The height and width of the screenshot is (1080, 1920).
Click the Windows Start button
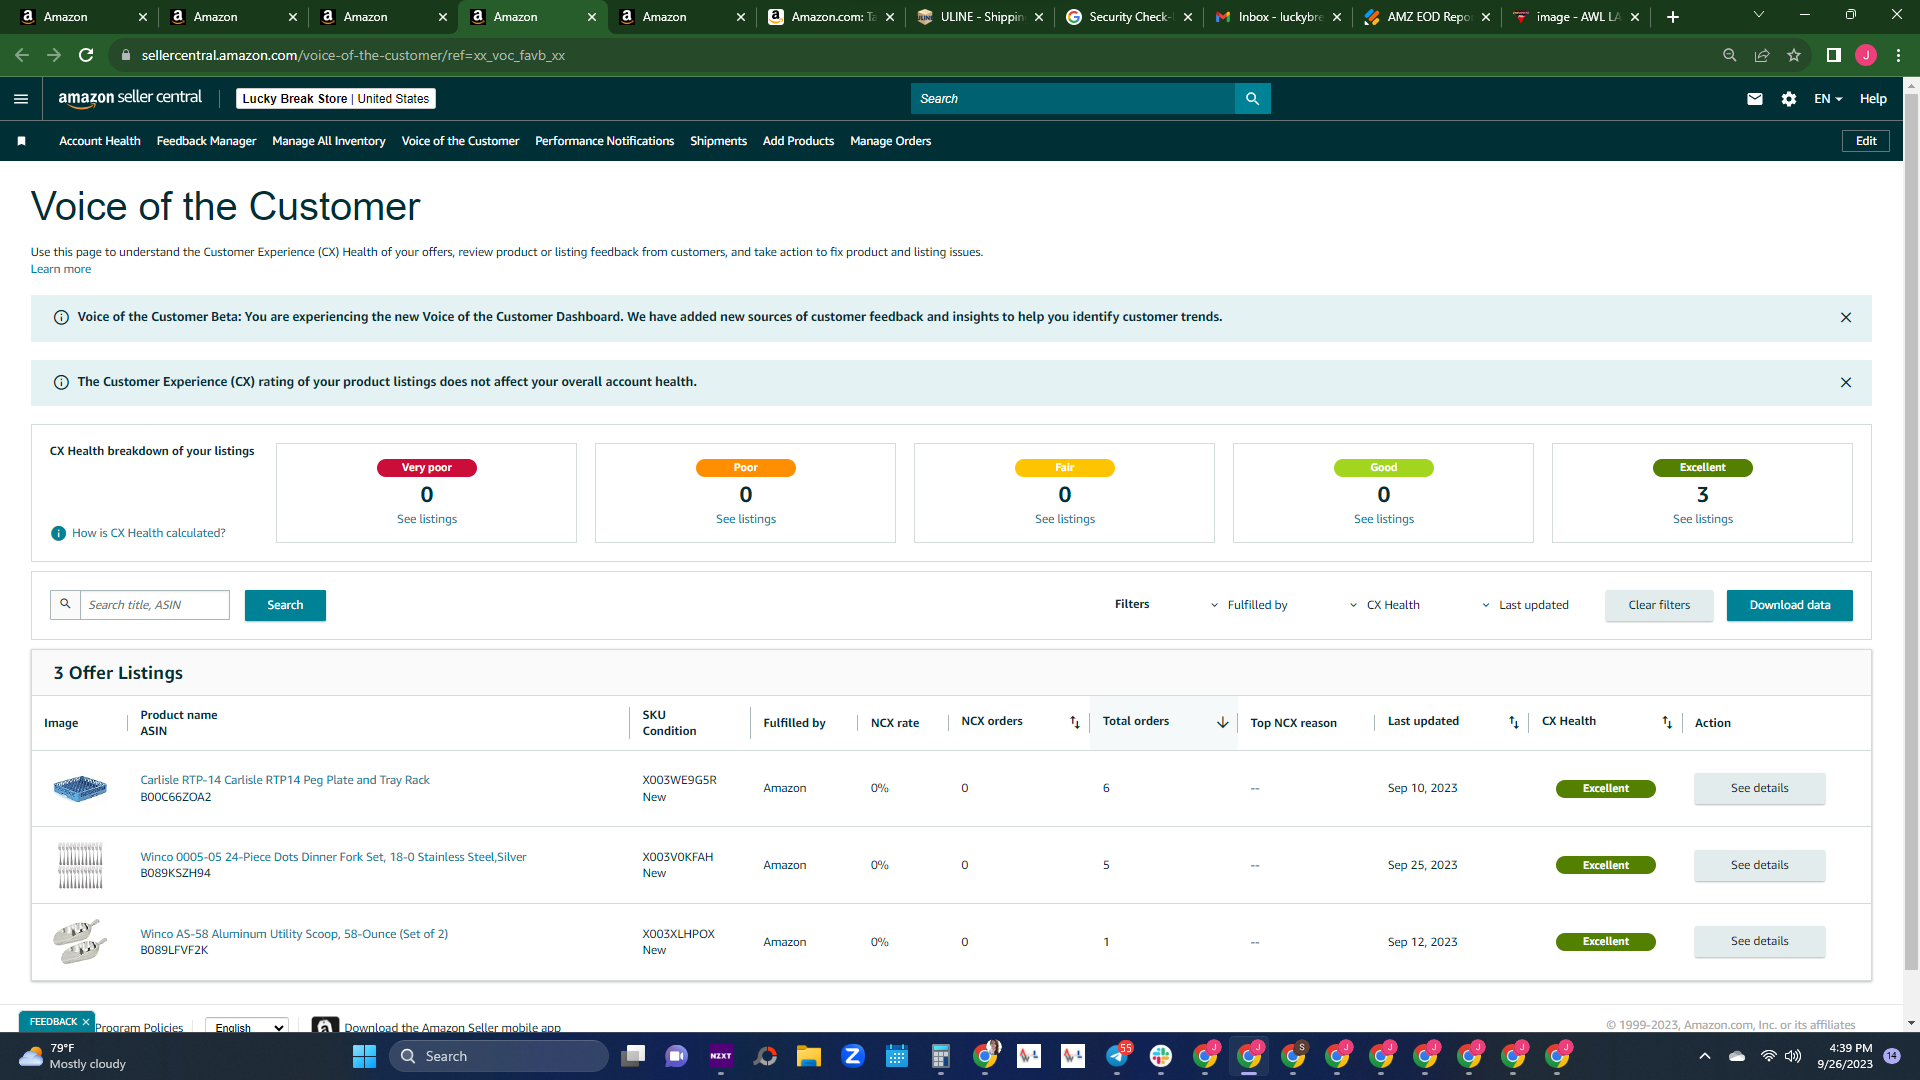[364, 1056]
